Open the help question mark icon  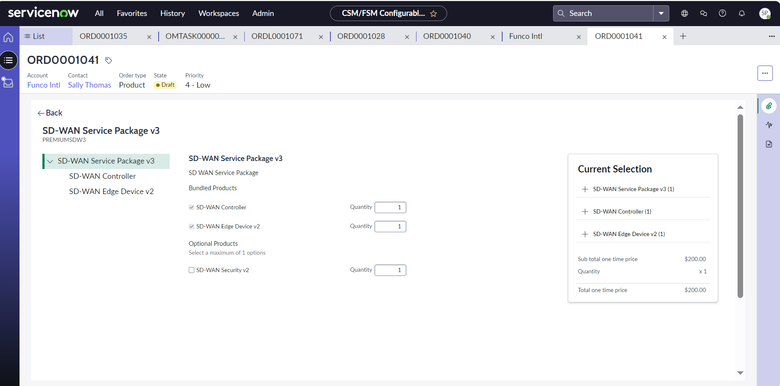point(722,13)
